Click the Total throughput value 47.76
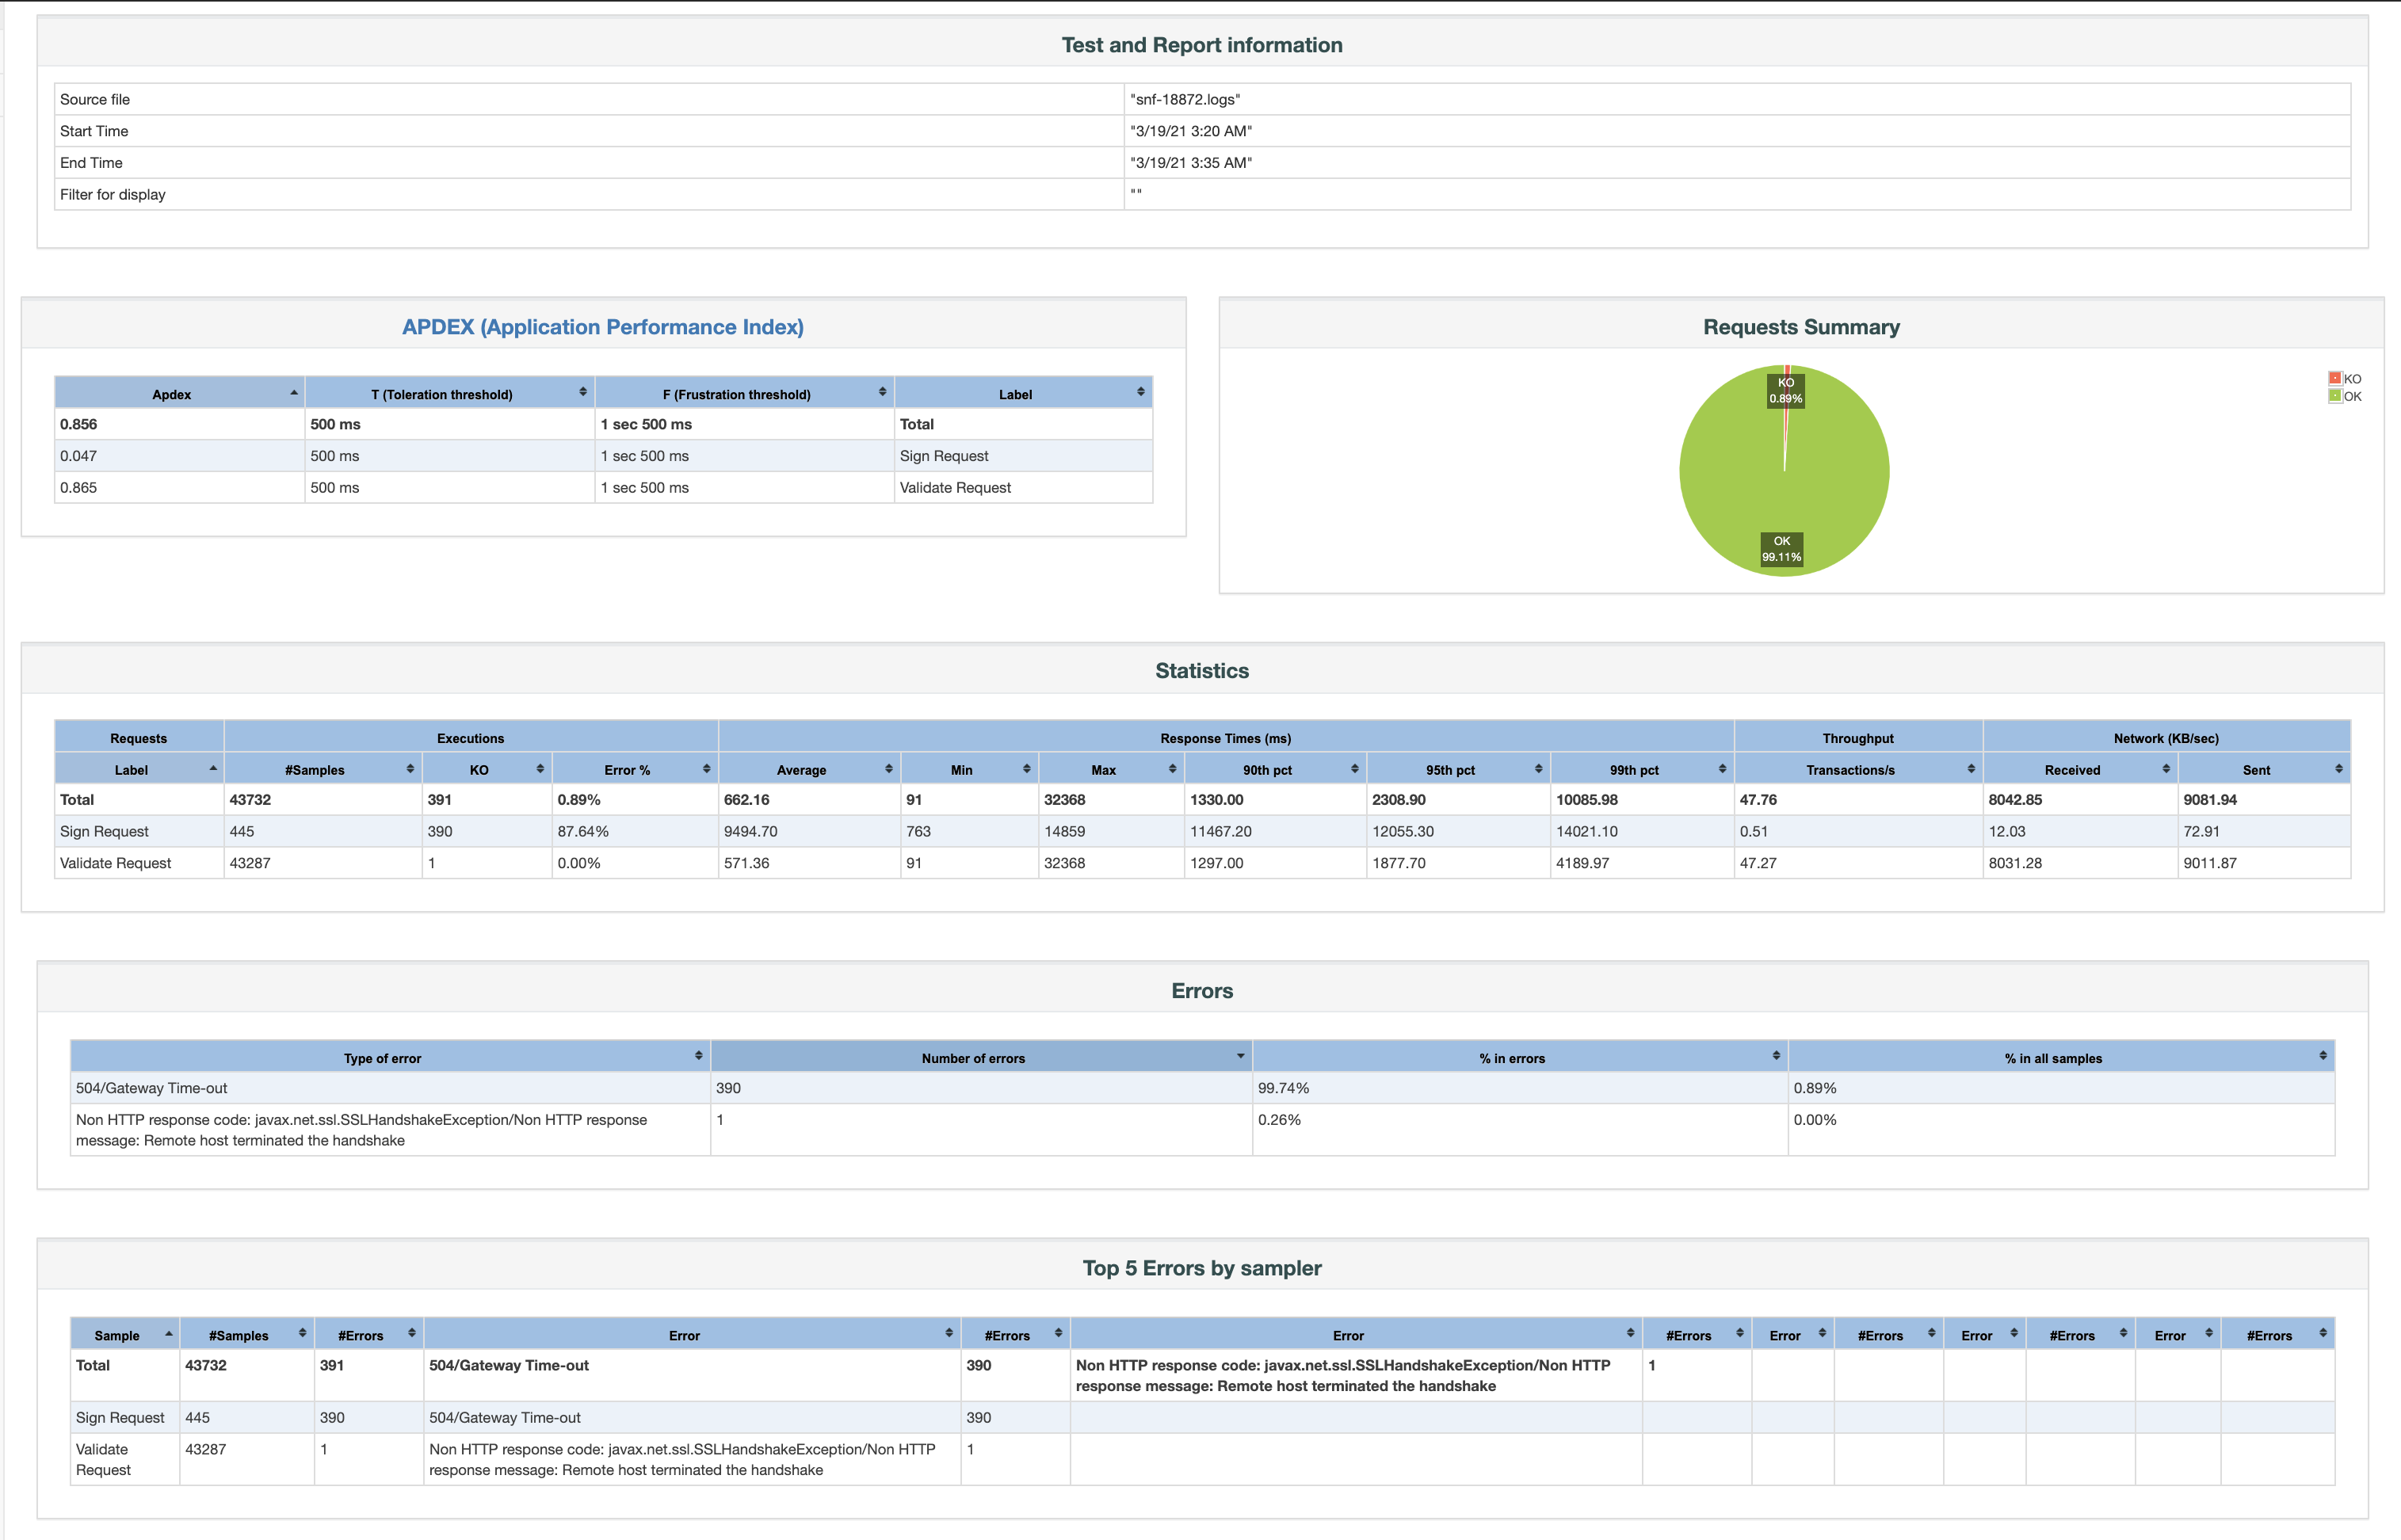This screenshot has height=1540, width=2401. pyautogui.click(x=1758, y=800)
